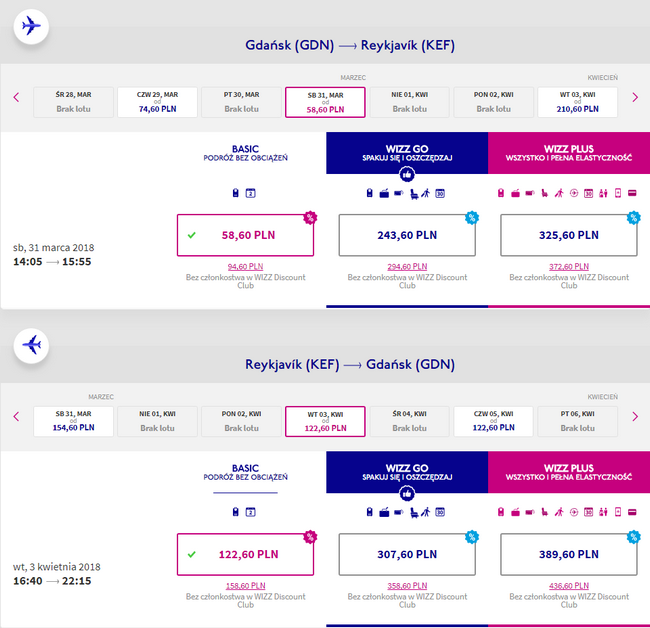Click the outbound WIZZ PLUS seat icon

click(x=544, y=193)
